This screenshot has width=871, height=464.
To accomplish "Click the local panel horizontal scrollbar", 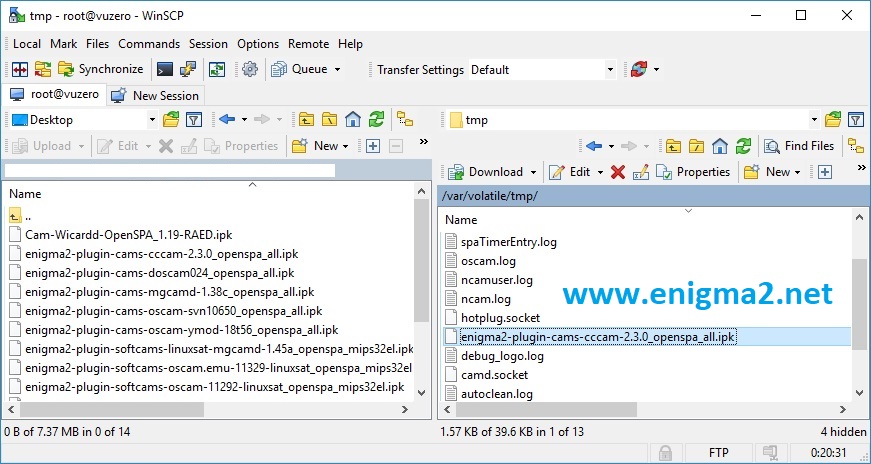I will pos(208,410).
